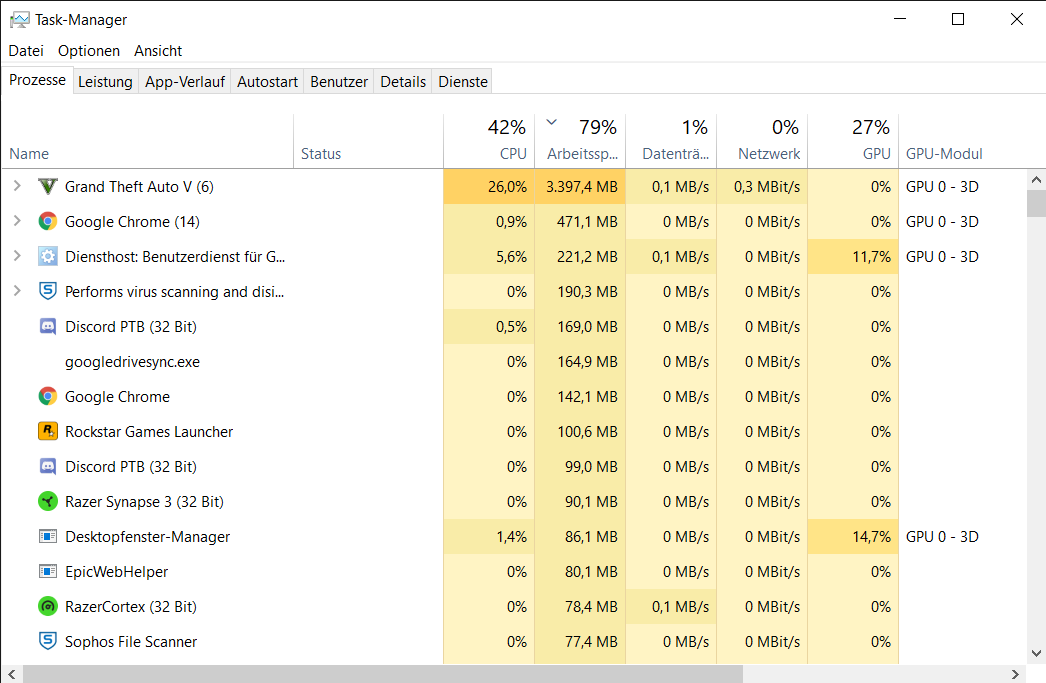Click the Grand Theft Auto V icon
Viewport: 1046px width, 683px height.
point(48,186)
